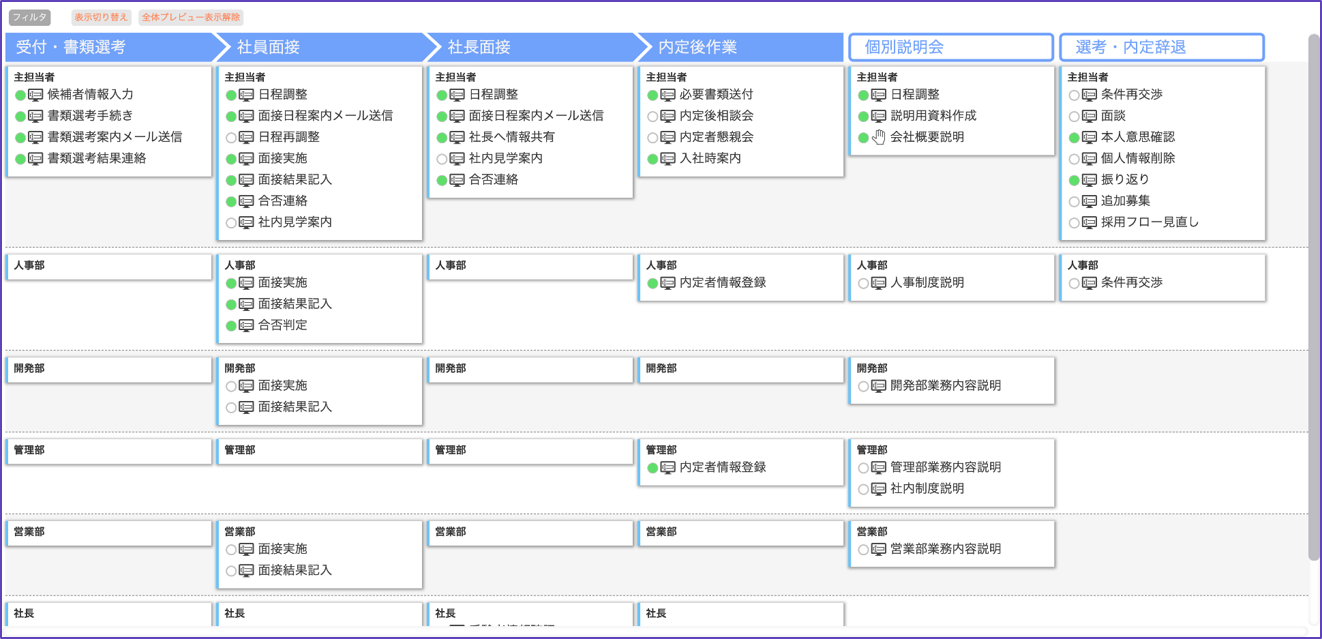Click the monitor icon next to 合否判定

click(x=246, y=326)
